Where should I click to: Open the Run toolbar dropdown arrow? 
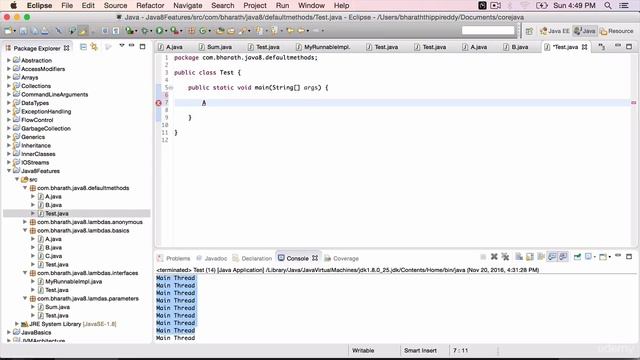point(166,31)
